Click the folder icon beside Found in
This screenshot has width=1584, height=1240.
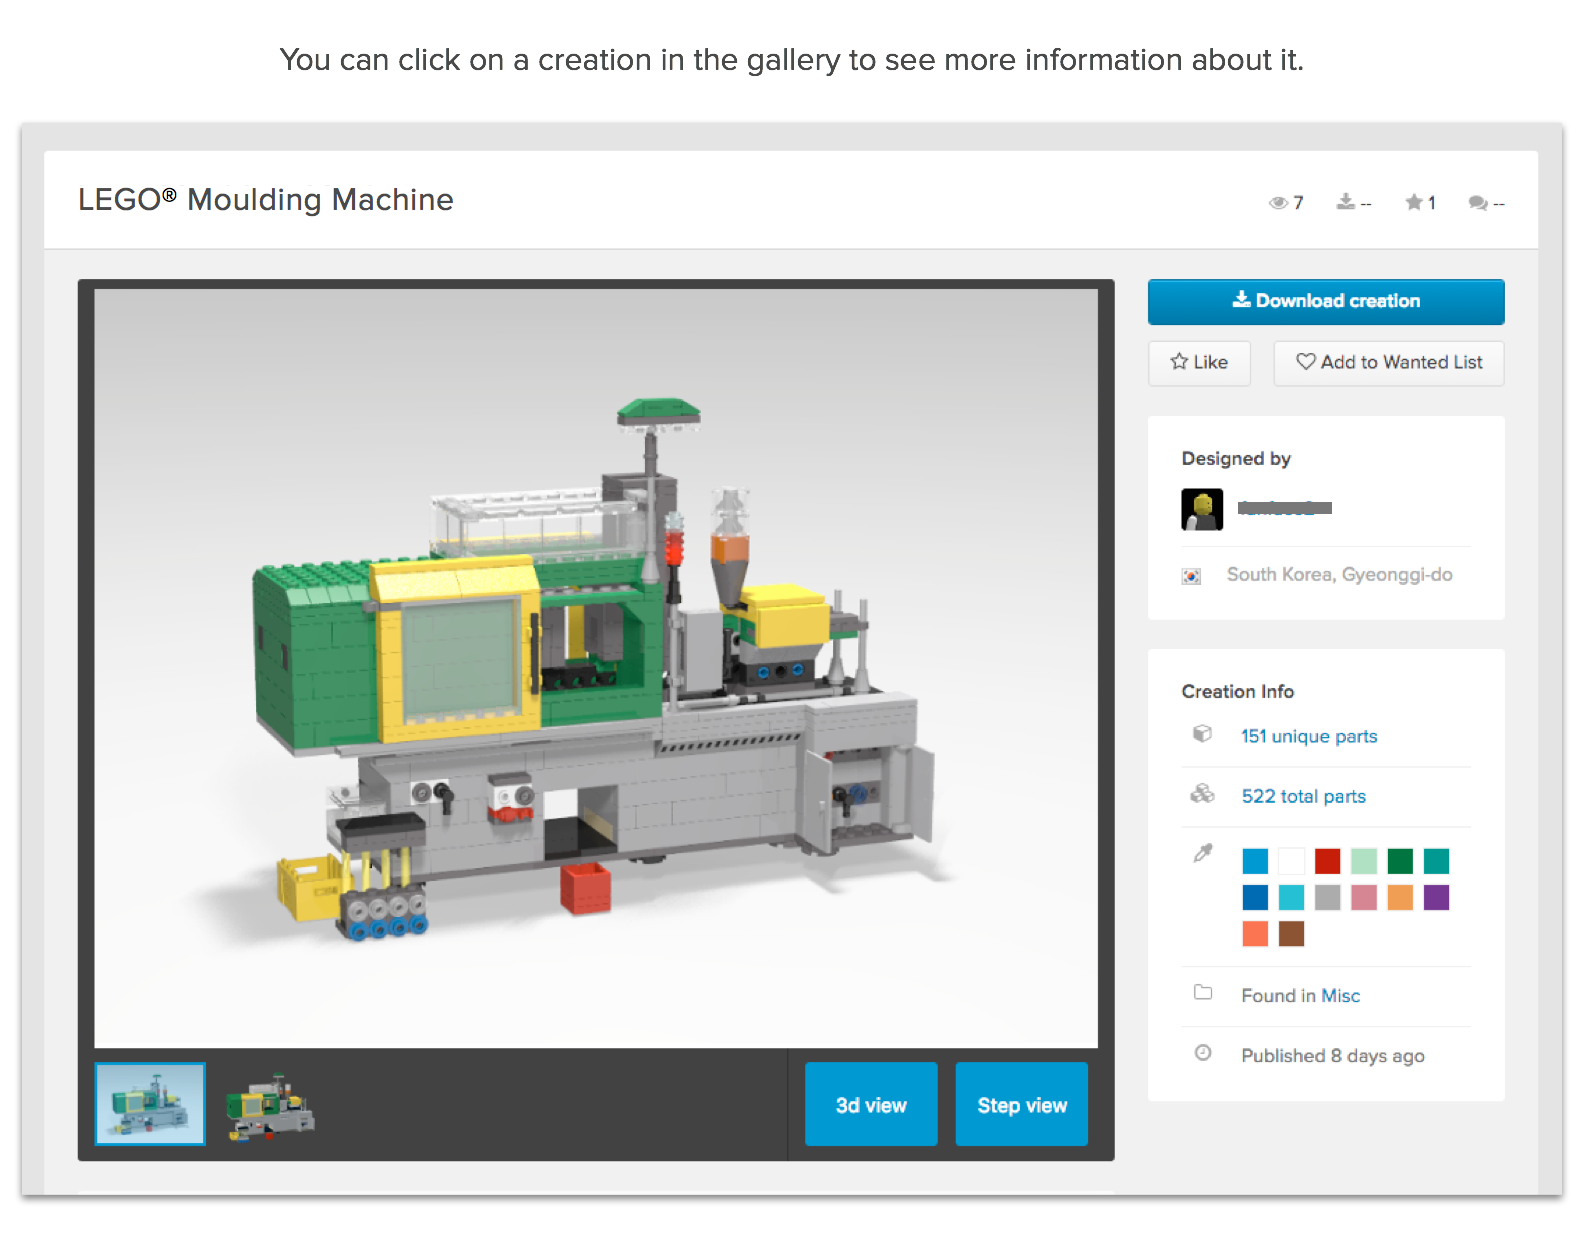pos(1203,993)
